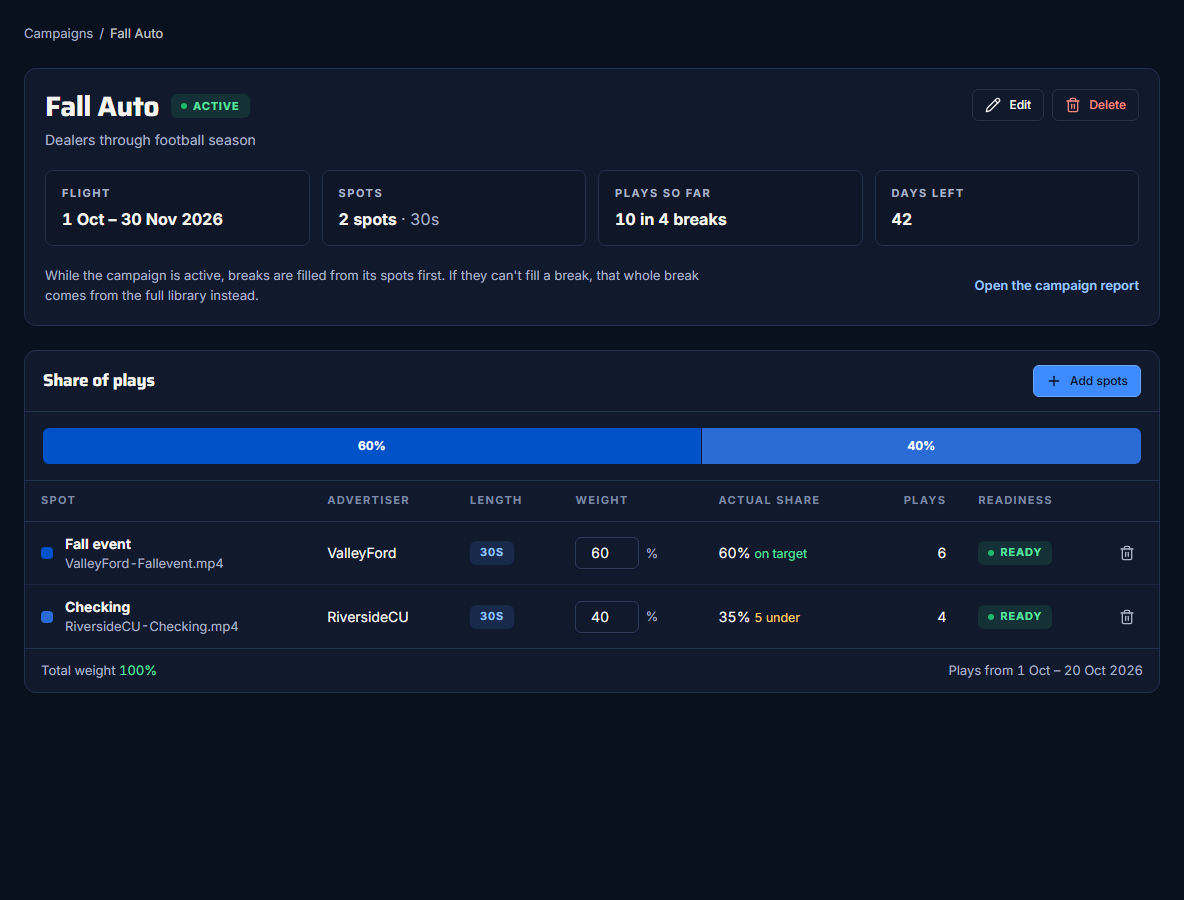
Task: Click the Fall Auto campaign title
Action: pyautogui.click(x=102, y=106)
